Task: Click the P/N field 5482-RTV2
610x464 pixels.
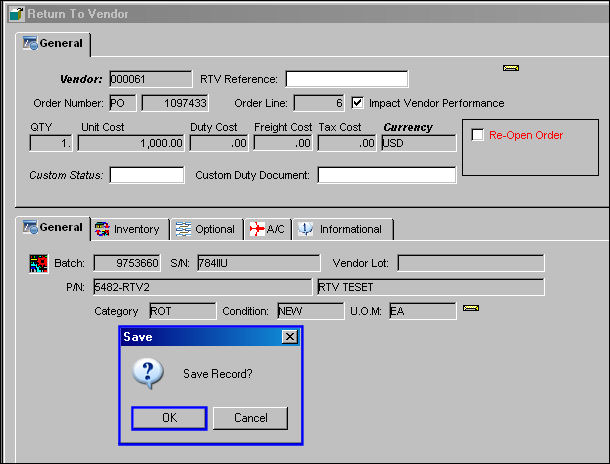Action: (203, 287)
